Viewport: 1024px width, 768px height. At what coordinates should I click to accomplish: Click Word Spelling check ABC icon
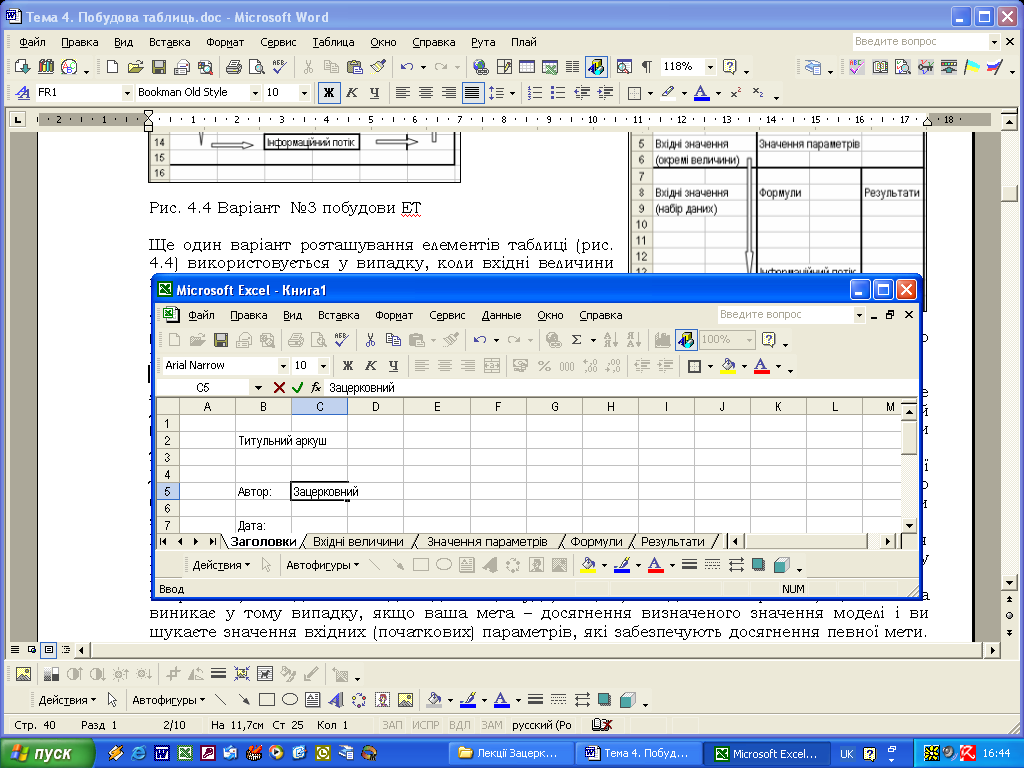[x=280, y=67]
